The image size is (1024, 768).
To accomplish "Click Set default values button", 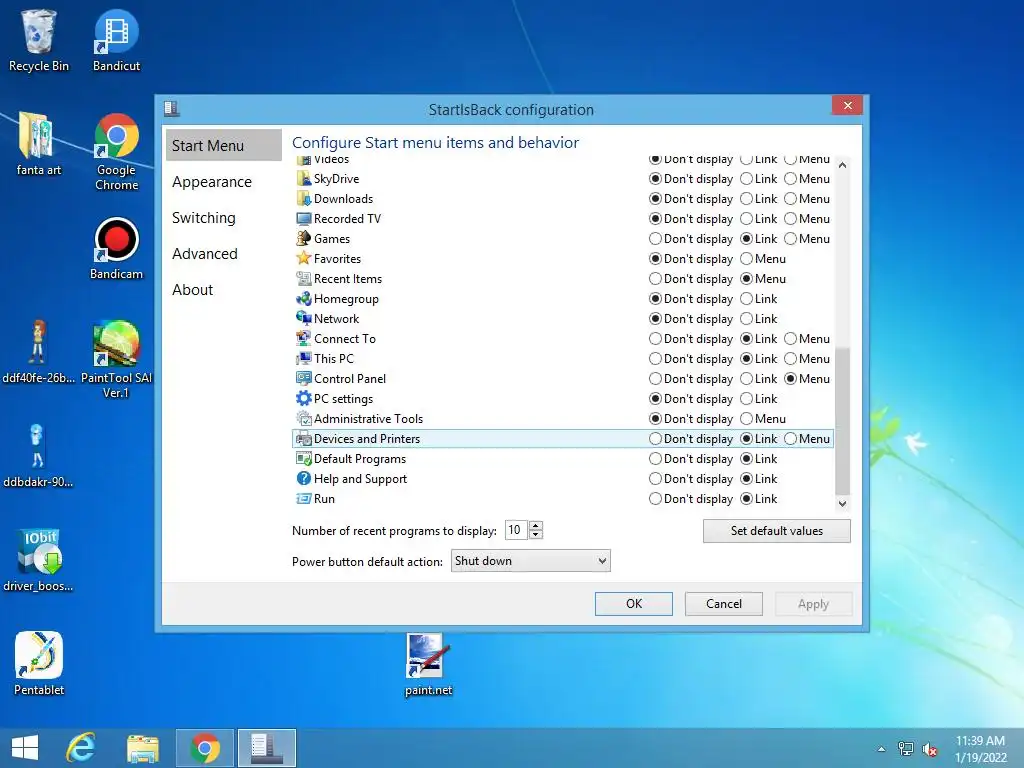I will (x=776, y=531).
